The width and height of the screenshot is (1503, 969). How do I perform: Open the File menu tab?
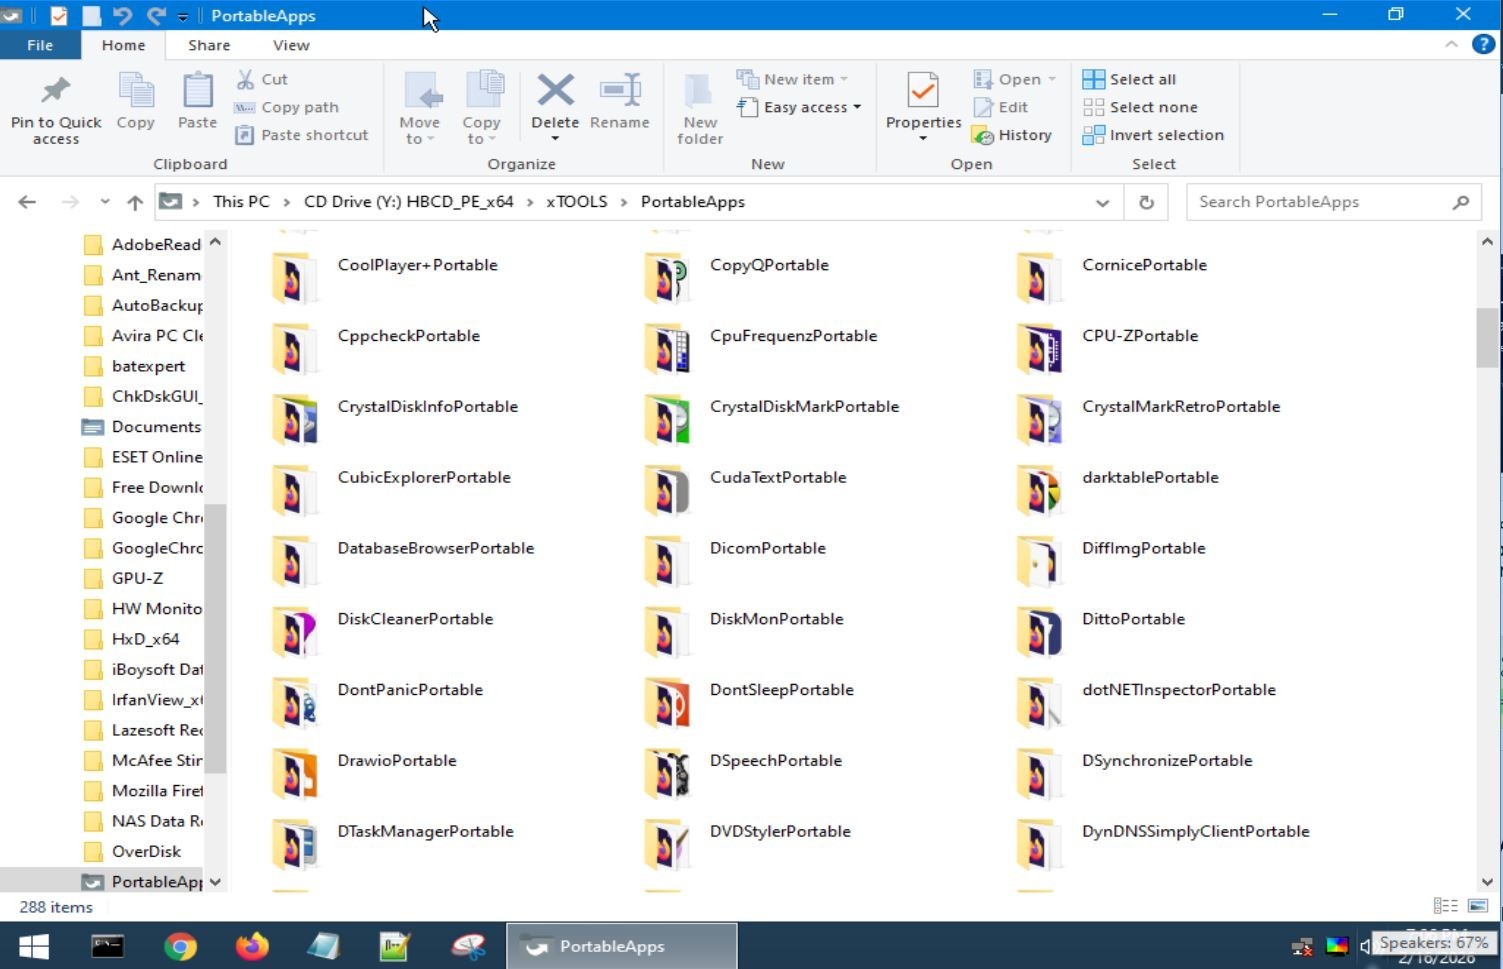pos(40,45)
